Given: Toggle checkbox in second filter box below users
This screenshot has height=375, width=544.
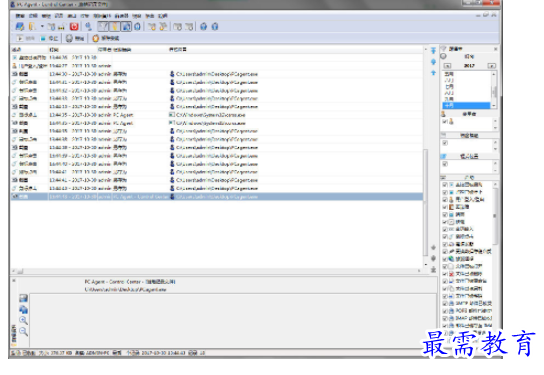Looking at the screenshot, I should [x=445, y=143].
